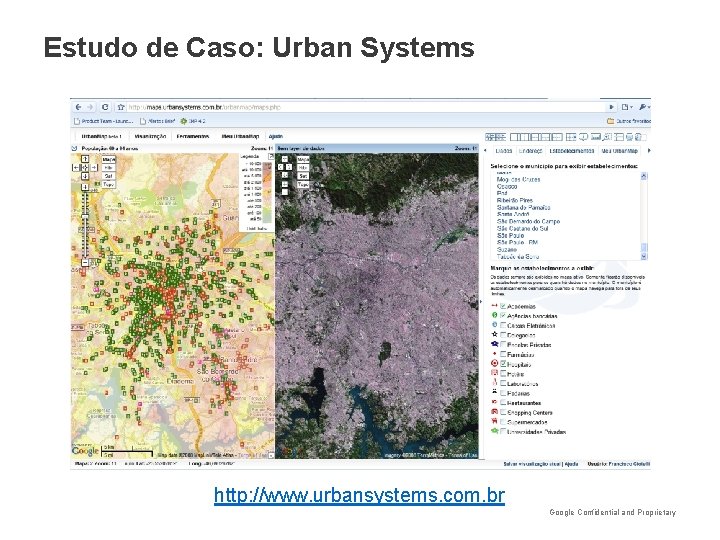
Task: Select São Bernardo do Campo in list
Action: coord(529,221)
